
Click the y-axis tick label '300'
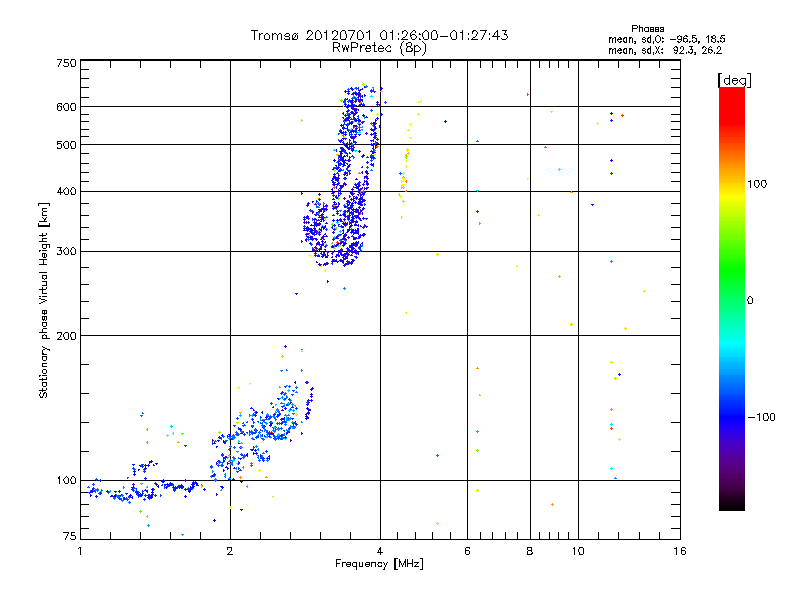66,252
